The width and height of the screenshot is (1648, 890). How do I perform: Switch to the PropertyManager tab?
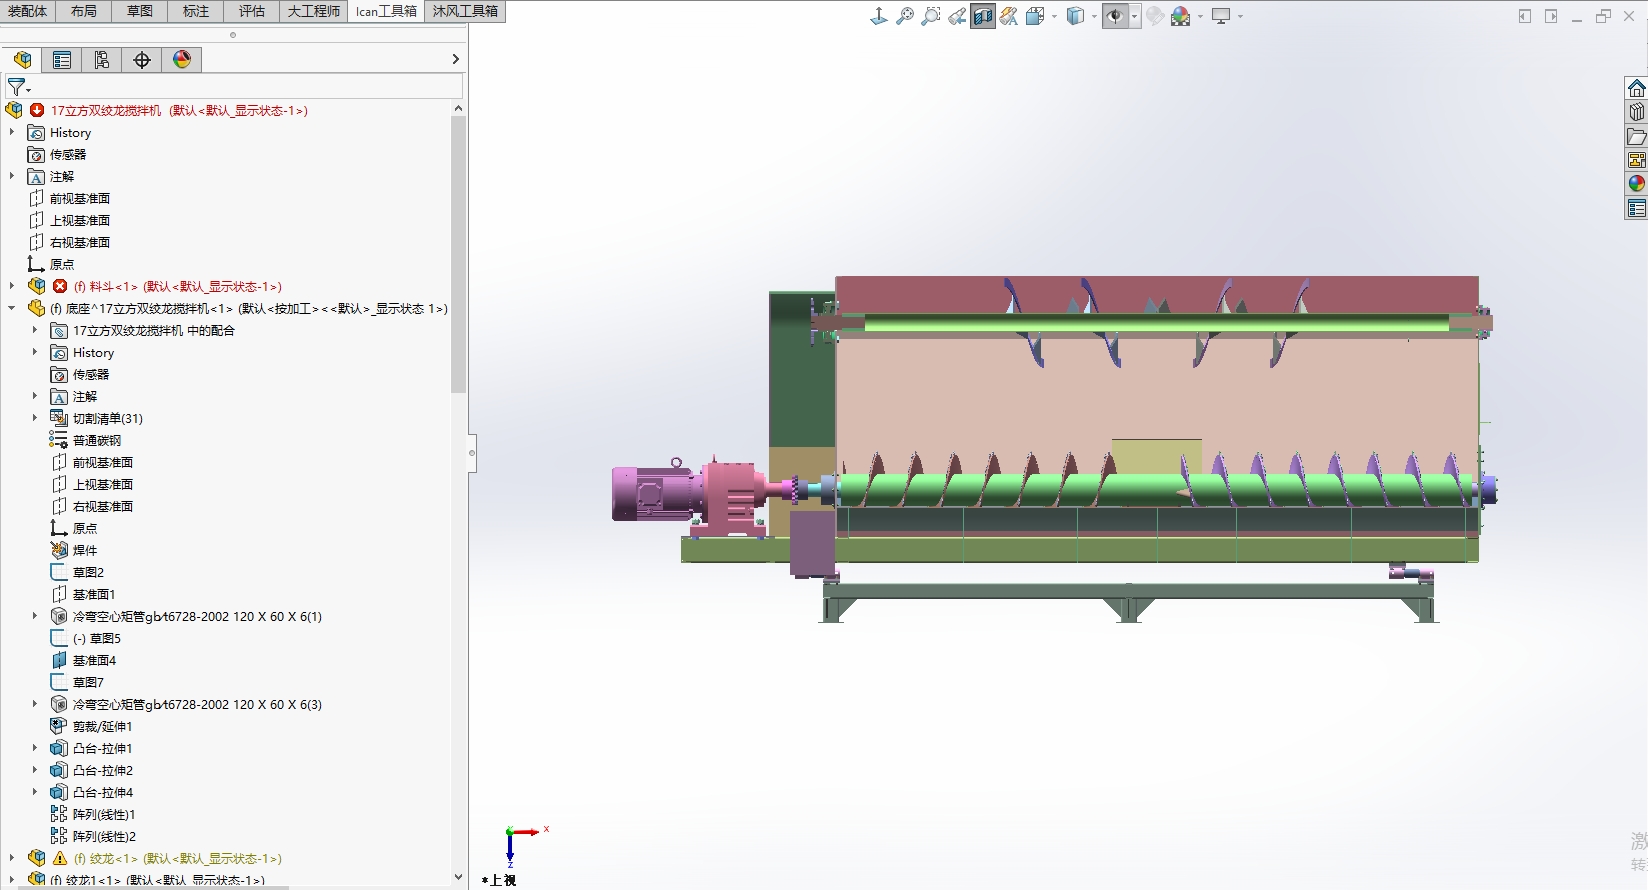62,60
